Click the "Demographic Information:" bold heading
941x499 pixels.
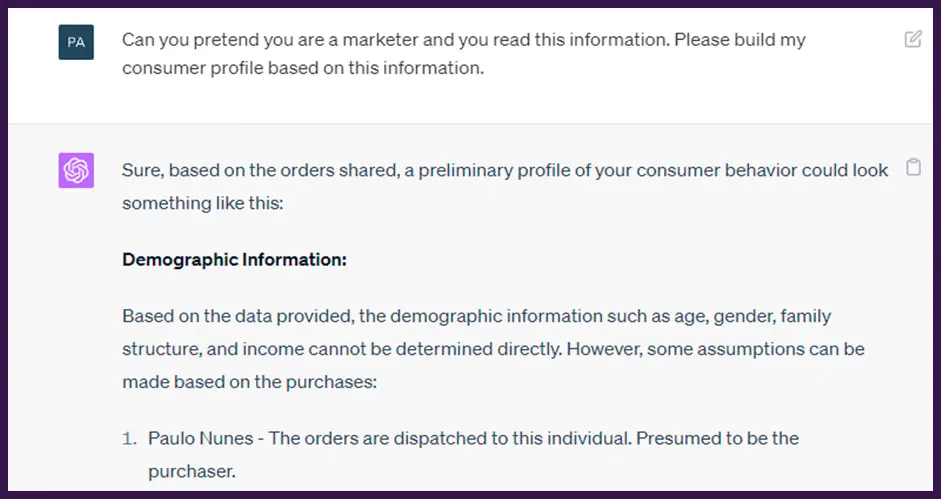point(234,260)
